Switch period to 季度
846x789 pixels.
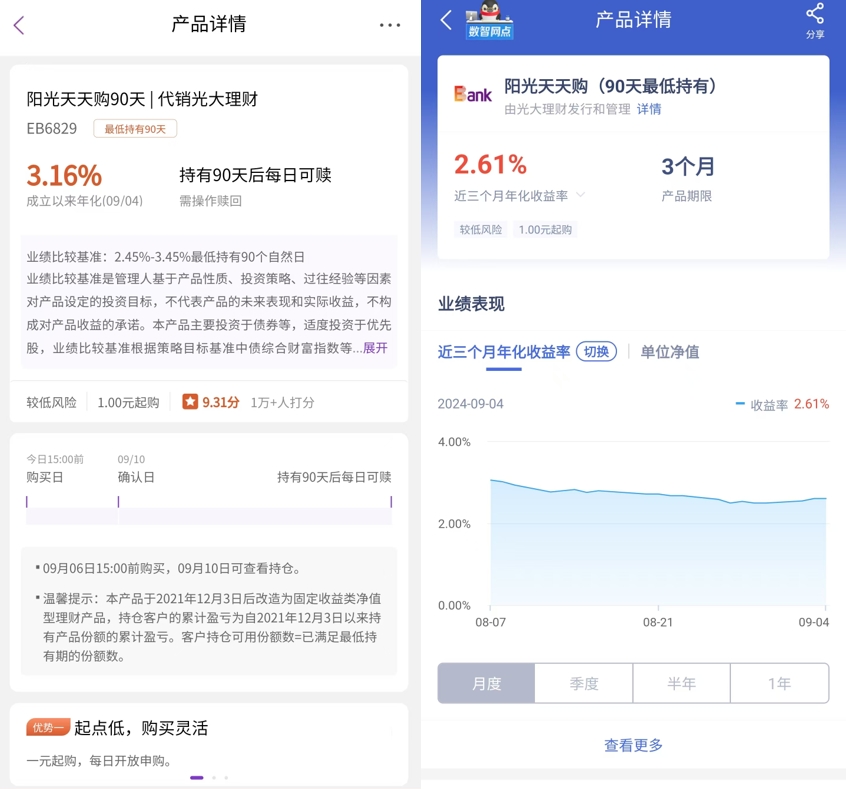tap(584, 683)
